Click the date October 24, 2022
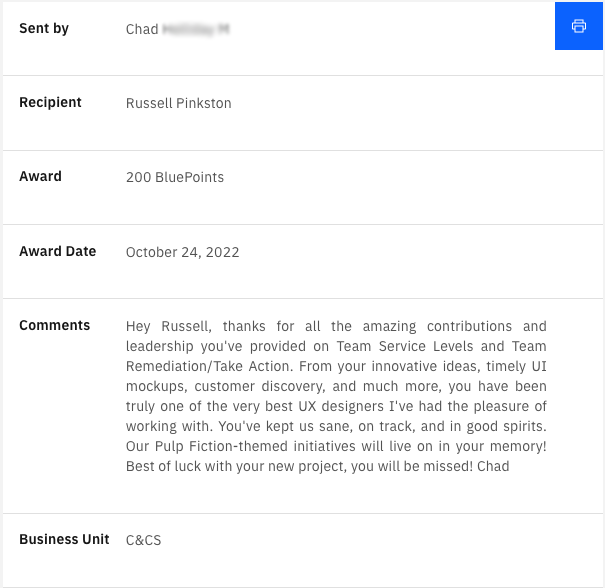This screenshot has width=605, height=588. [x=183, y=253]
